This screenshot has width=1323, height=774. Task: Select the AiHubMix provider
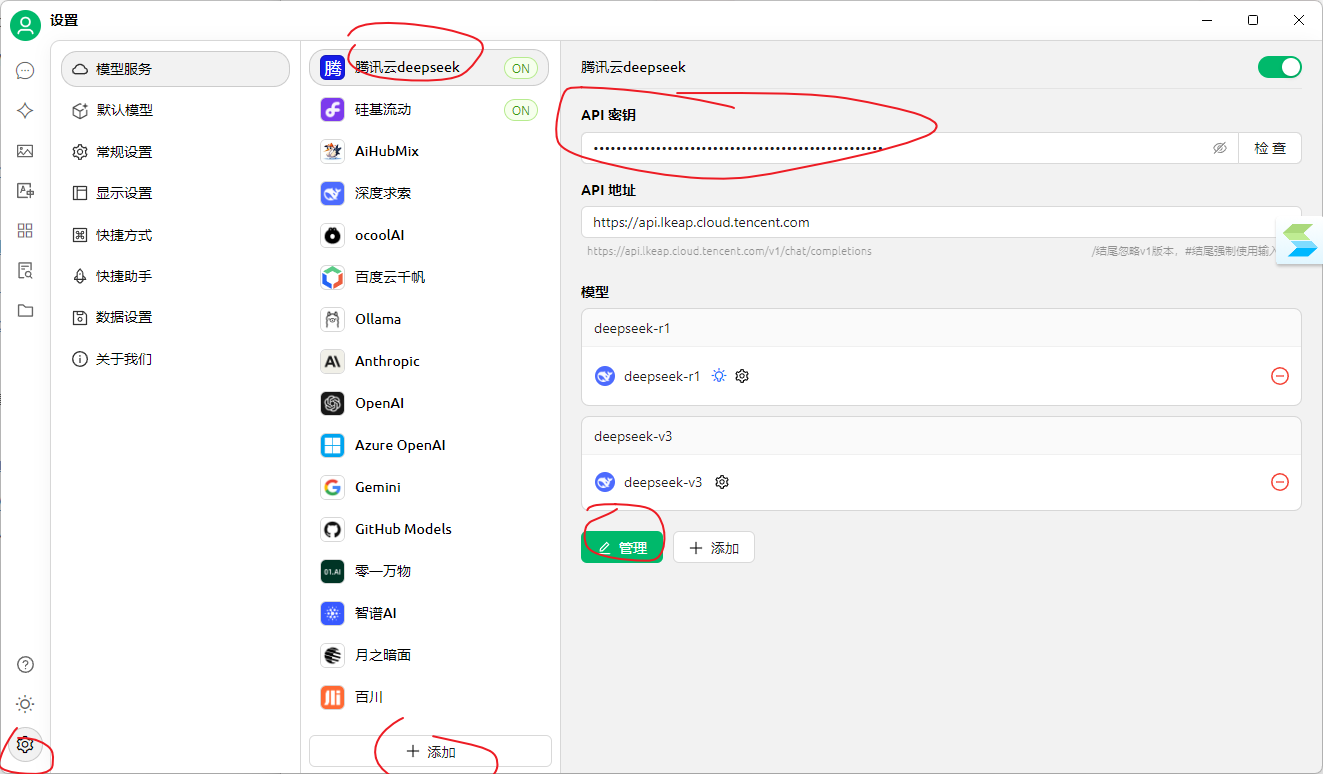(429, 151)
